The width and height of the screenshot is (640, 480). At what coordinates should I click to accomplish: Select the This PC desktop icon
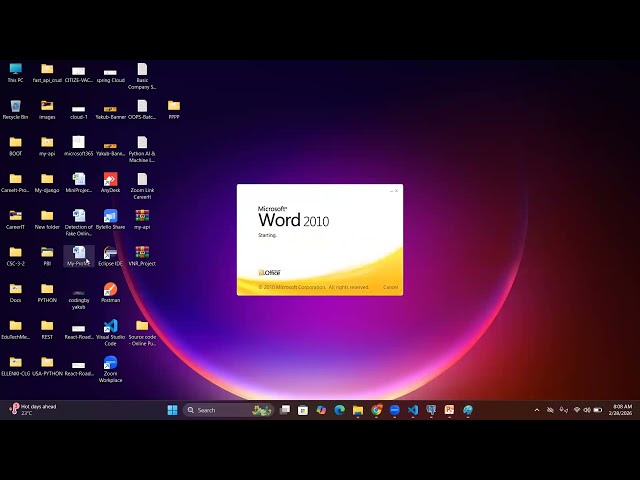(x=16, y=73)
